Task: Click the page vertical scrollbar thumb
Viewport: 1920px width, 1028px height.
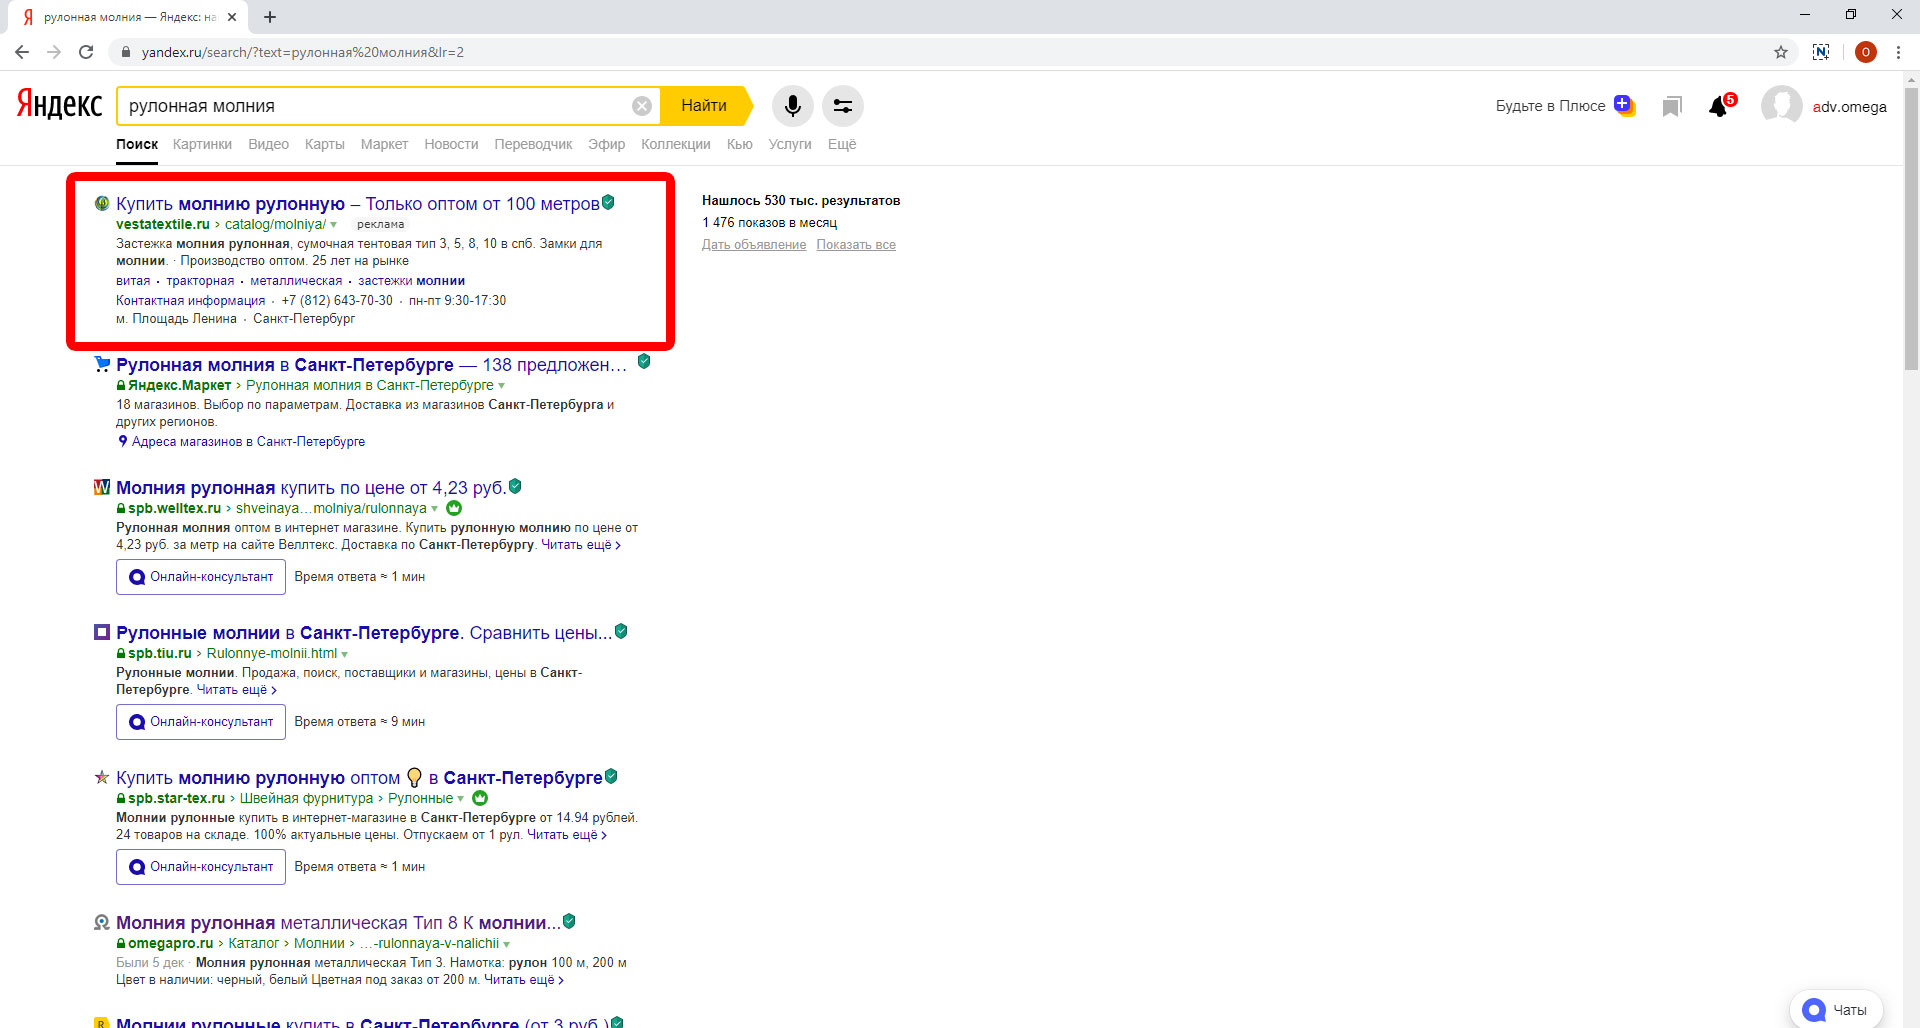Action: (x=1911, y=228)
